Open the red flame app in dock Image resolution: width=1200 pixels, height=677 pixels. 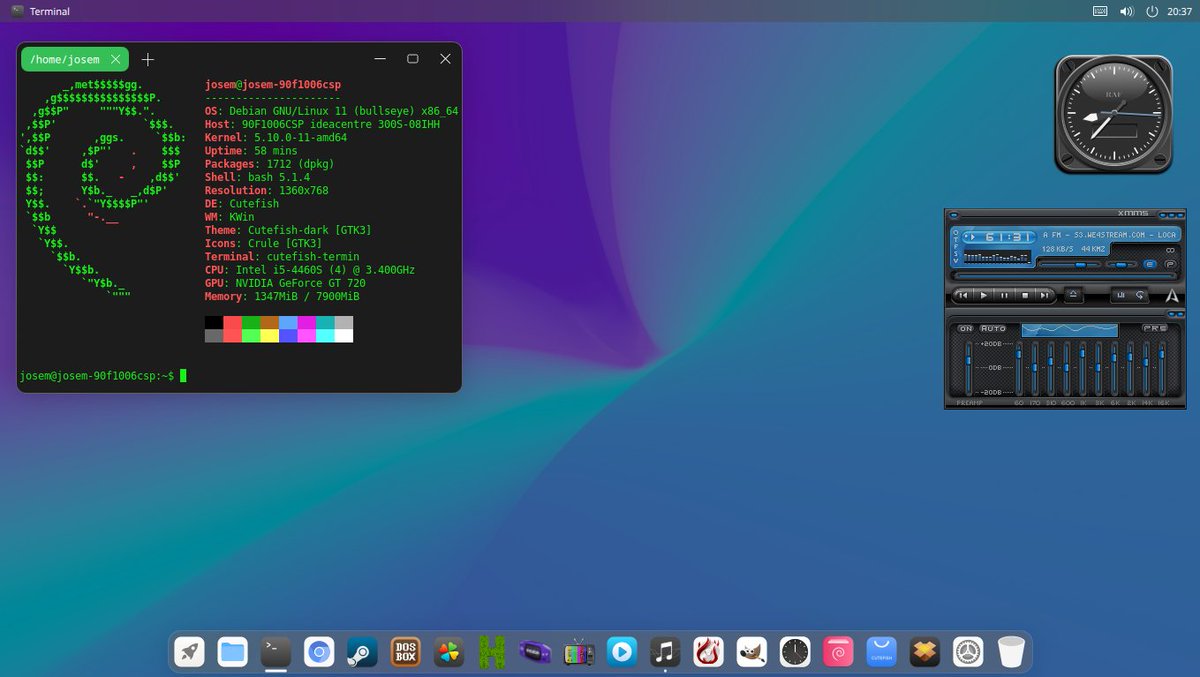[x=707, y=652]
